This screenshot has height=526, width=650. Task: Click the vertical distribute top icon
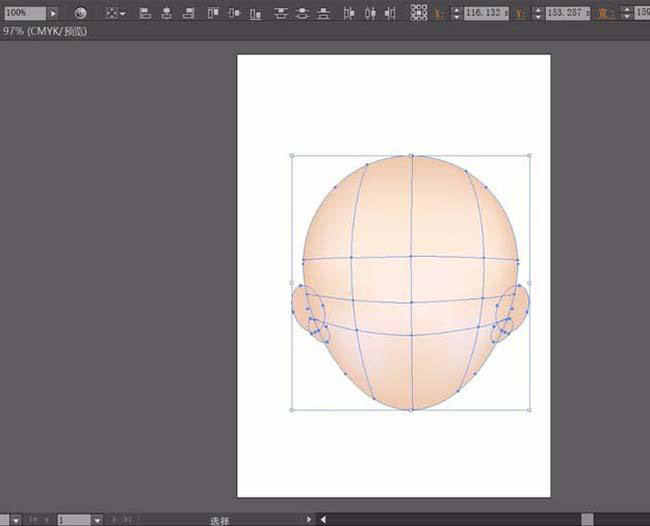coord(281,13)
